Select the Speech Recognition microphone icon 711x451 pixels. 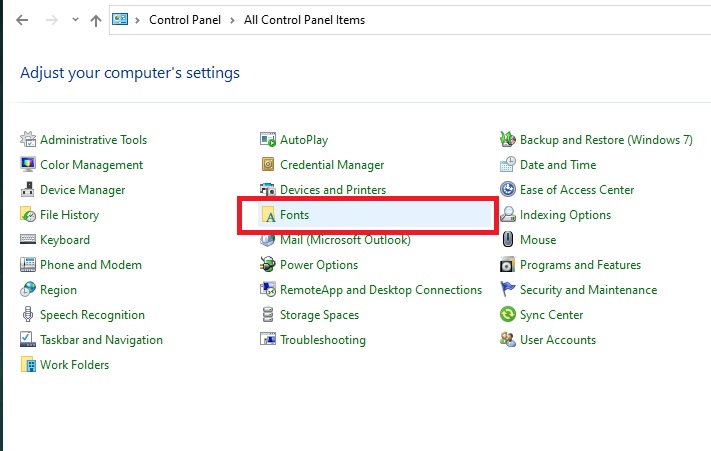[28, 314]
